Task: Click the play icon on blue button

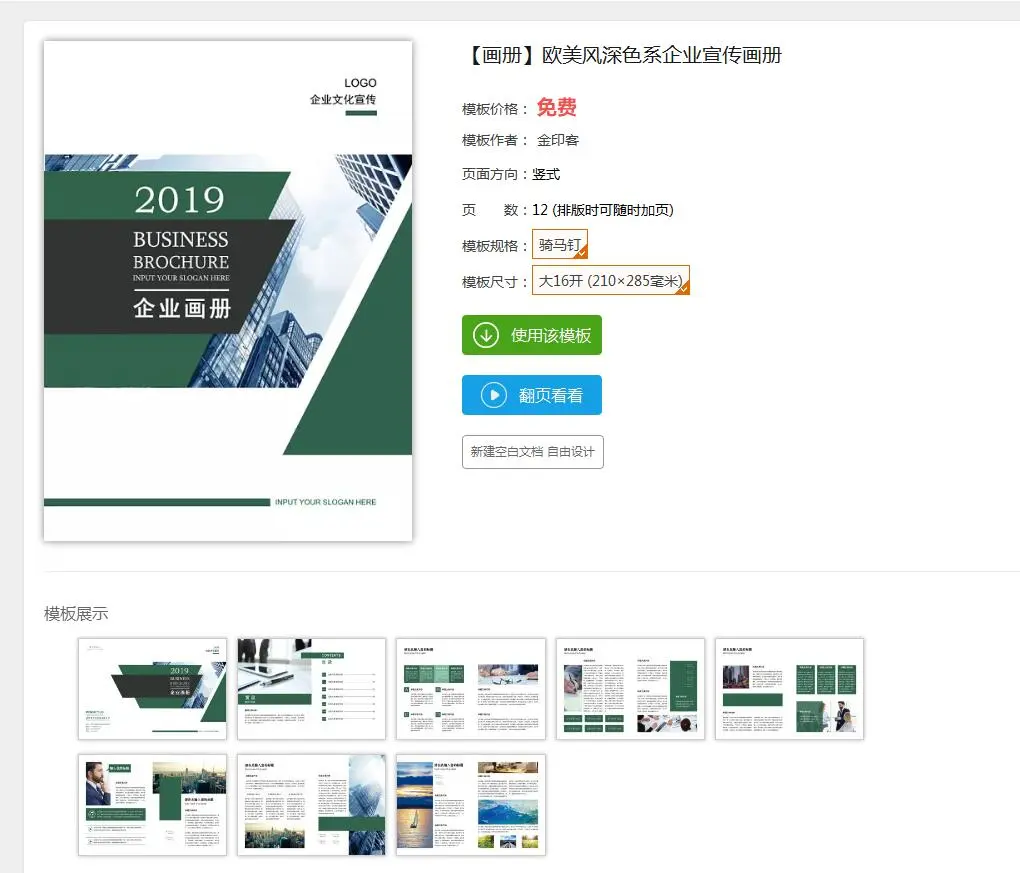Action: point(494,395)
